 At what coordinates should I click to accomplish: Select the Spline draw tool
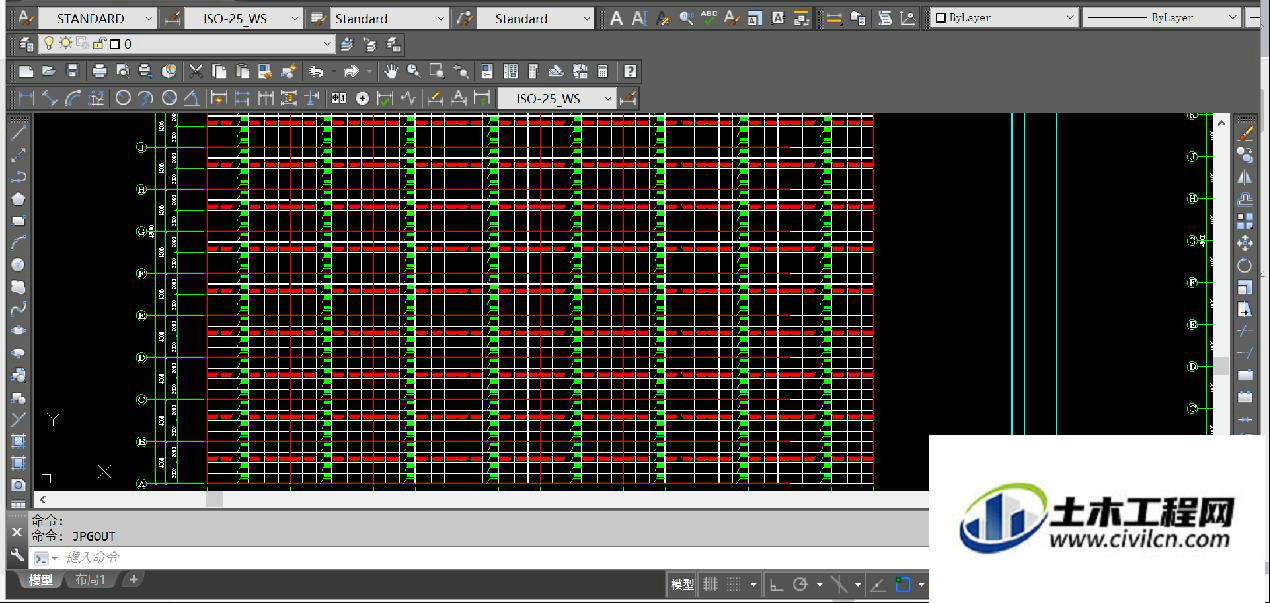[18, 308]
